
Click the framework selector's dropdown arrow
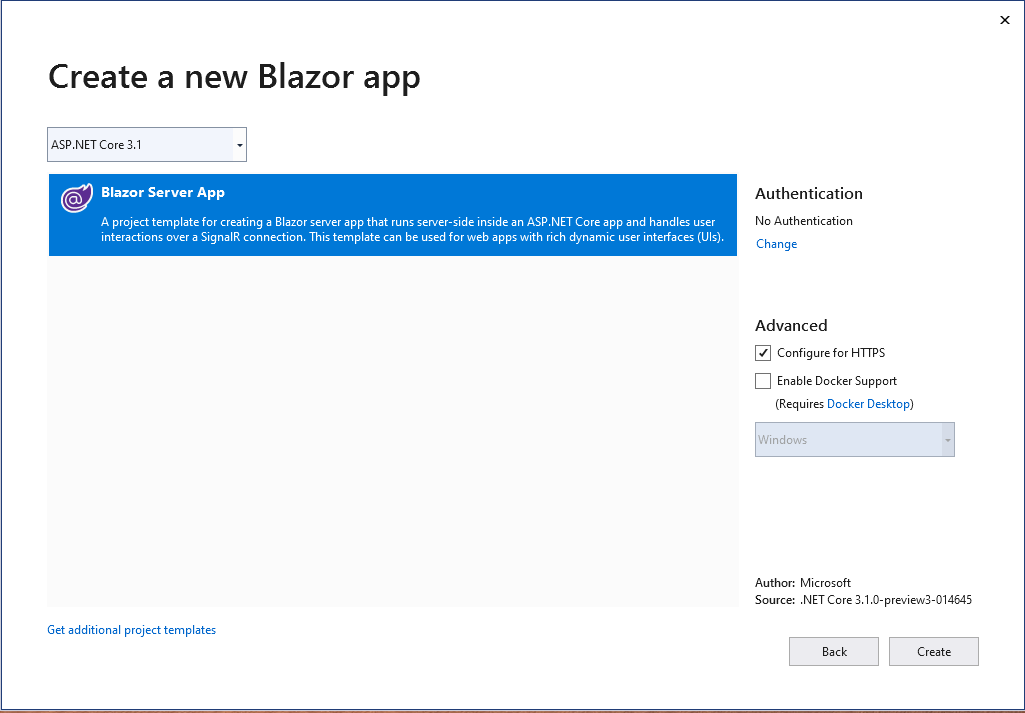click(x=239, y=144)
